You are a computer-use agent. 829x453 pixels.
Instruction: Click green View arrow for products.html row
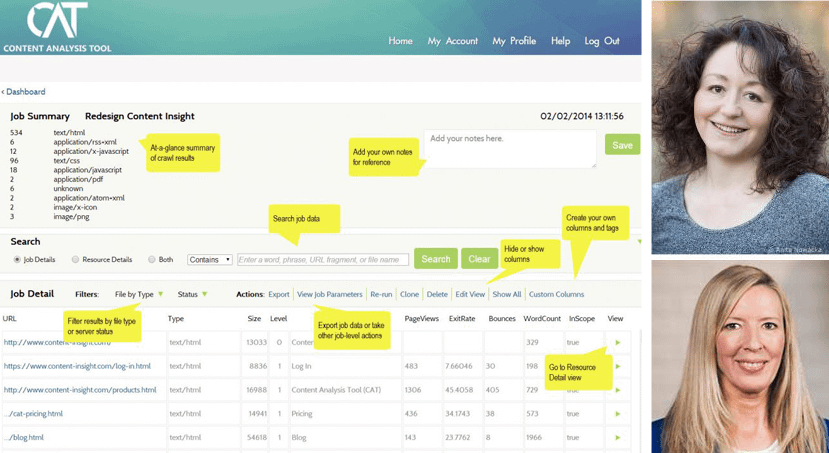coord(617,390)
